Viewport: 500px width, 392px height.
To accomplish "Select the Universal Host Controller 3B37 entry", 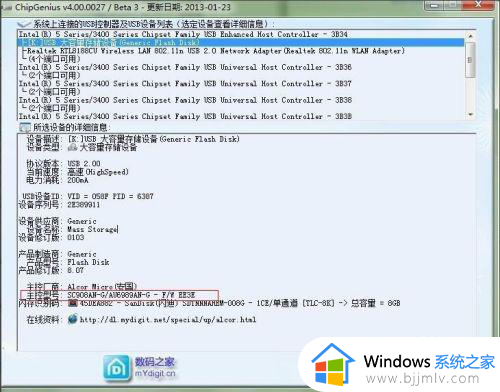I will click(185, 84).
